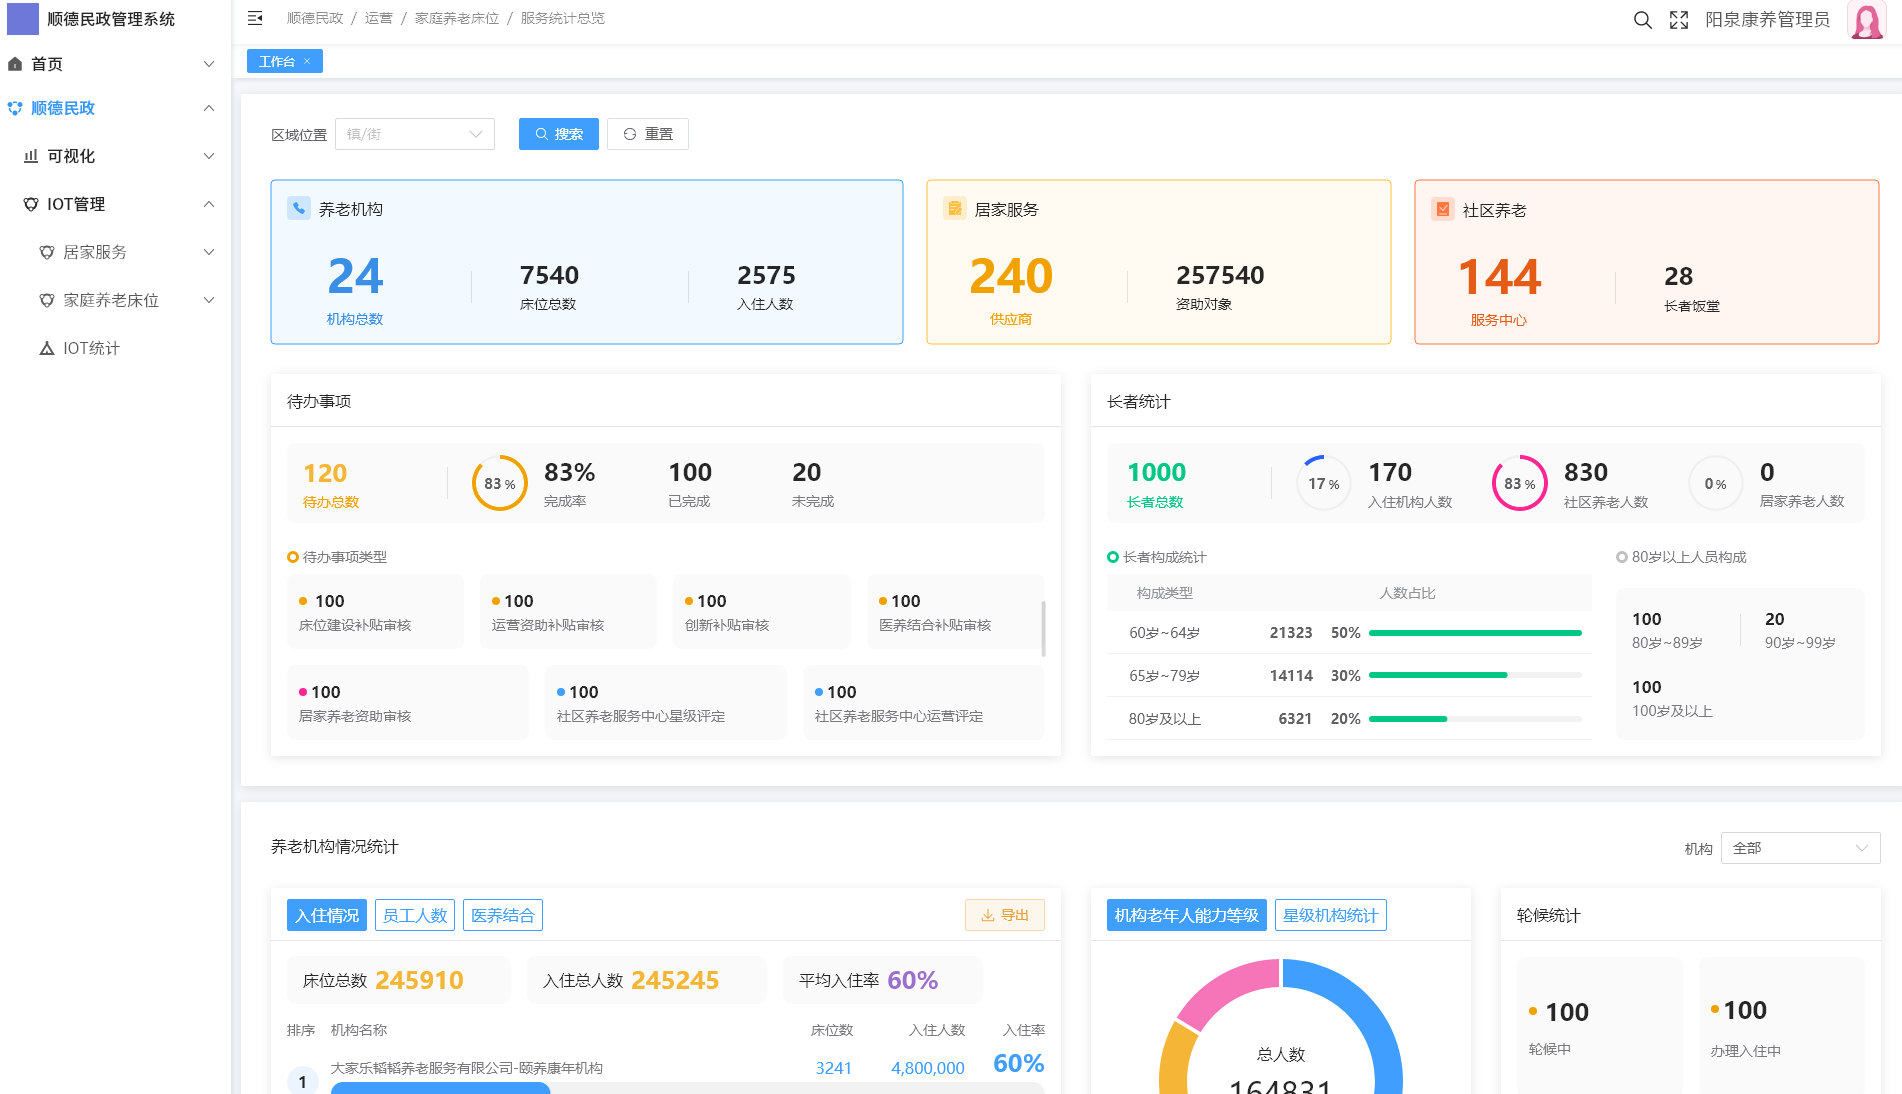Switch to the 入住情况 tab

(327, 915)
